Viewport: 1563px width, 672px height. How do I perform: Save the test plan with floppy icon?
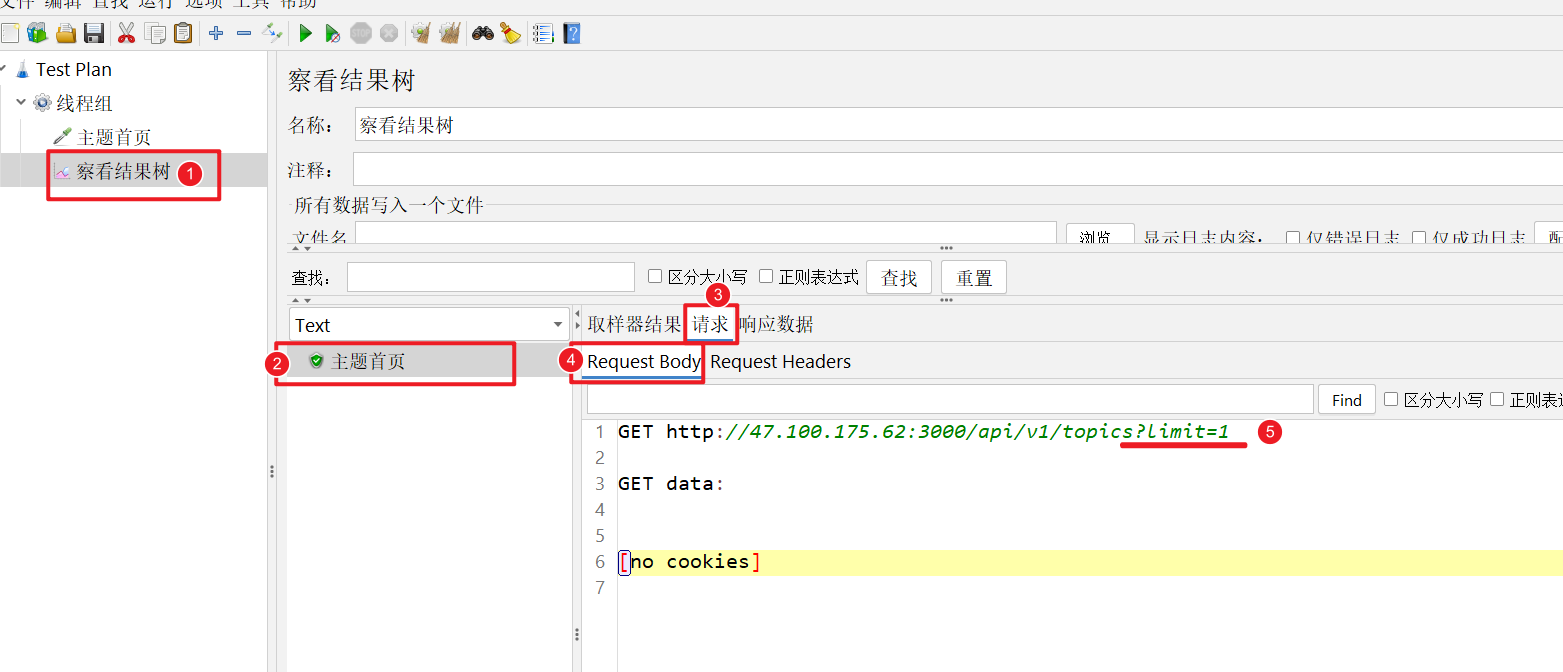94,33
